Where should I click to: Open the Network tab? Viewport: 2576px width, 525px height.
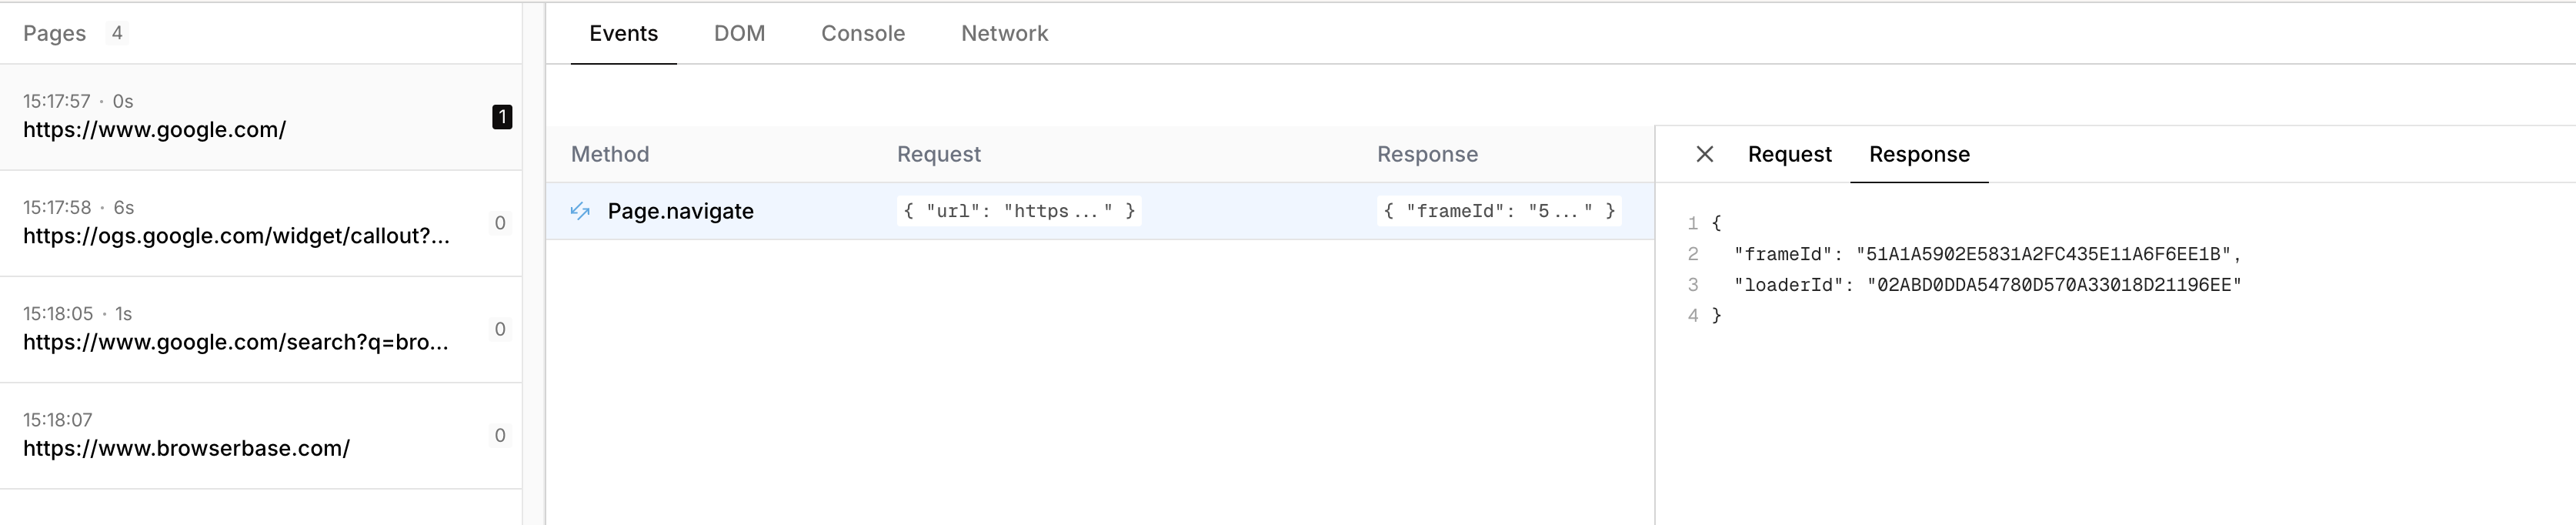[1004, 33]
